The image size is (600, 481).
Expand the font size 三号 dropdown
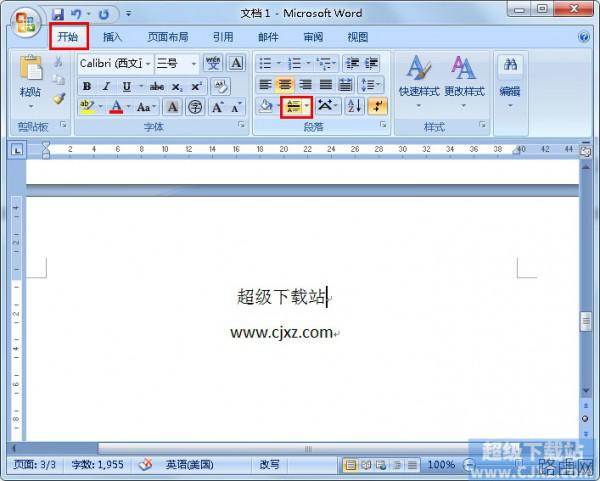click(x=194, y=64)
